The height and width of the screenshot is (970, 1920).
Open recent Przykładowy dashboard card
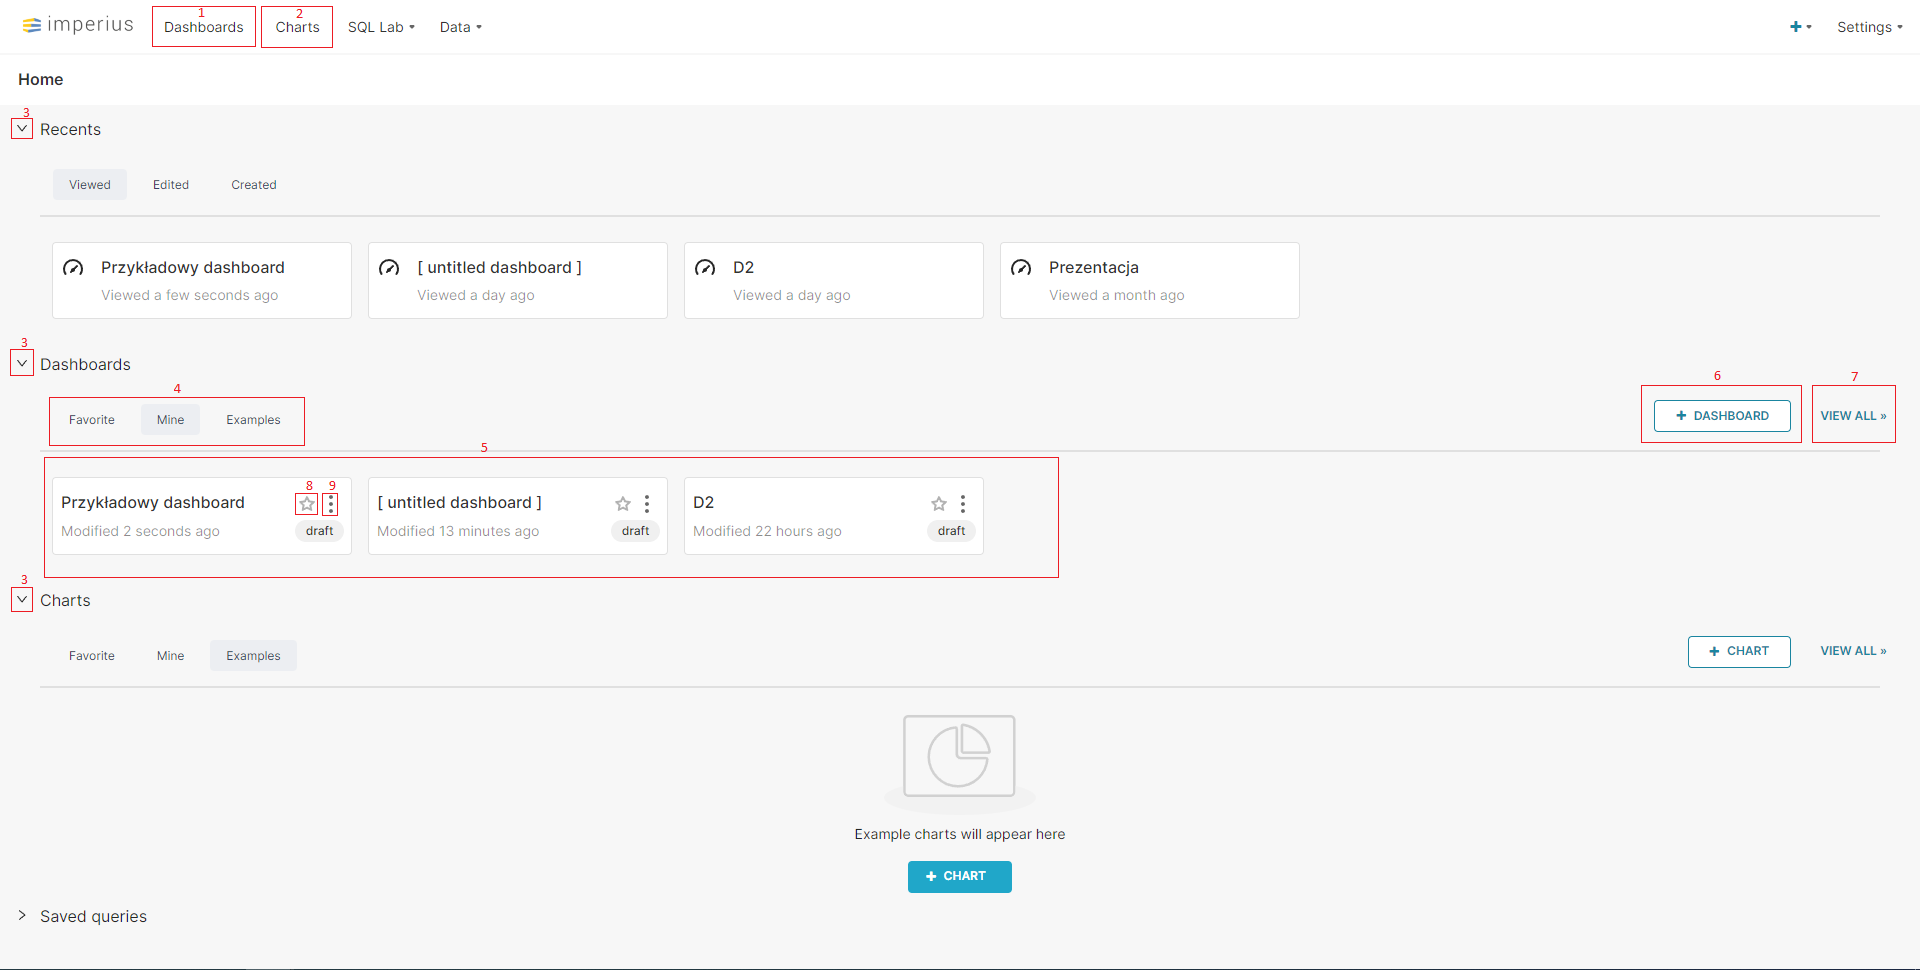(202, 280)
